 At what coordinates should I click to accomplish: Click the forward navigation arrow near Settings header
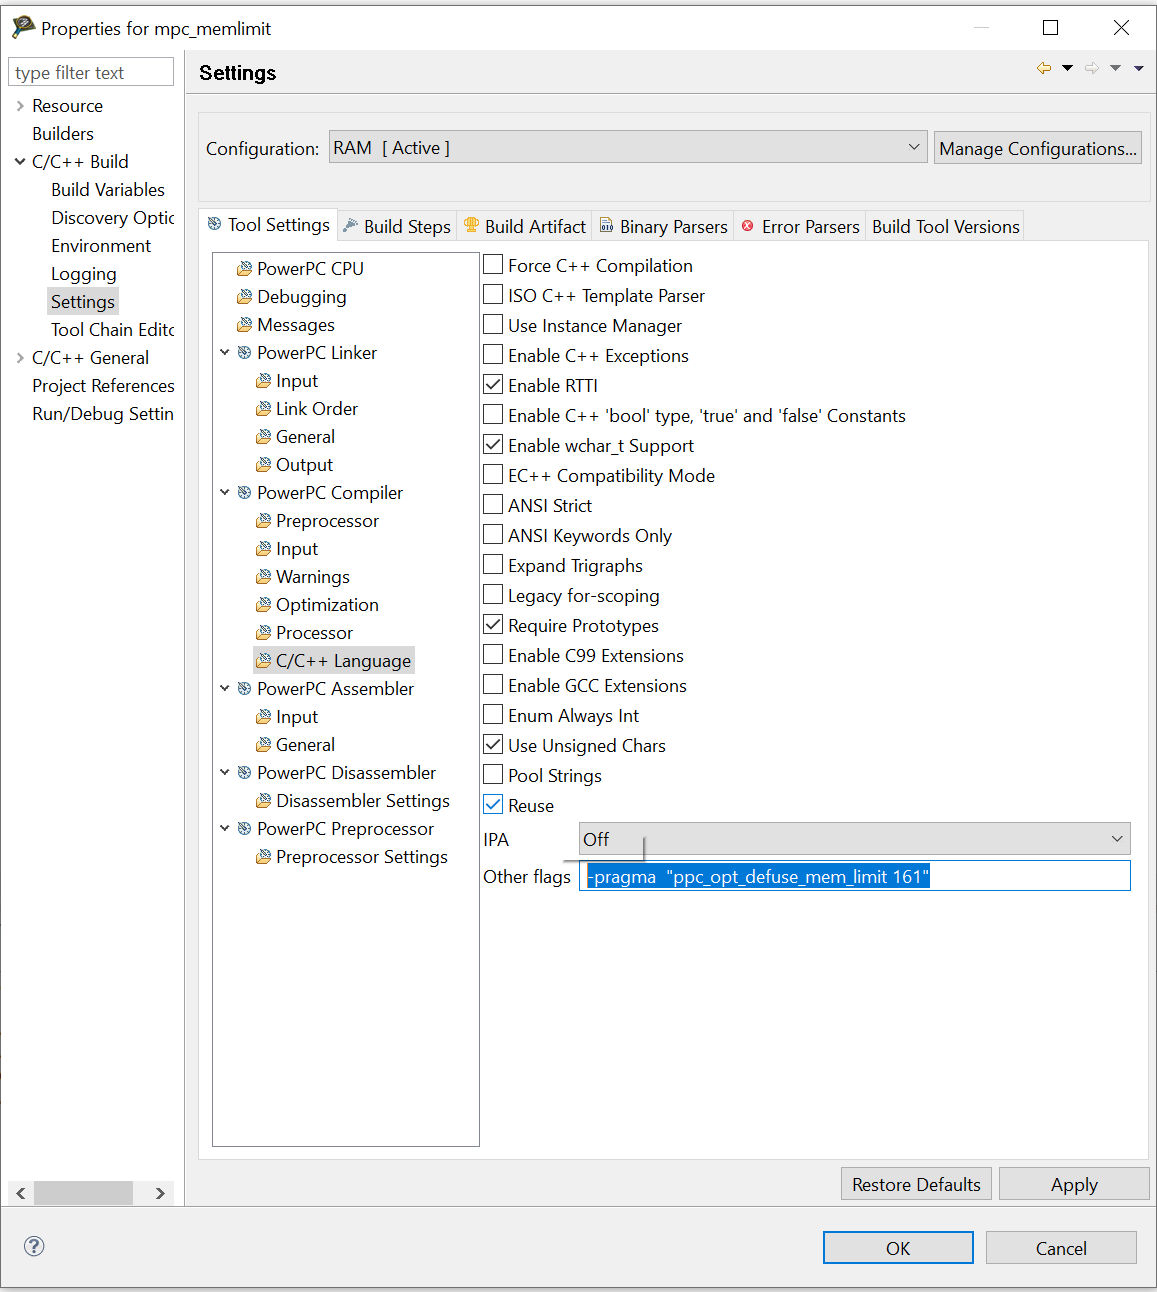point(1091,67)
